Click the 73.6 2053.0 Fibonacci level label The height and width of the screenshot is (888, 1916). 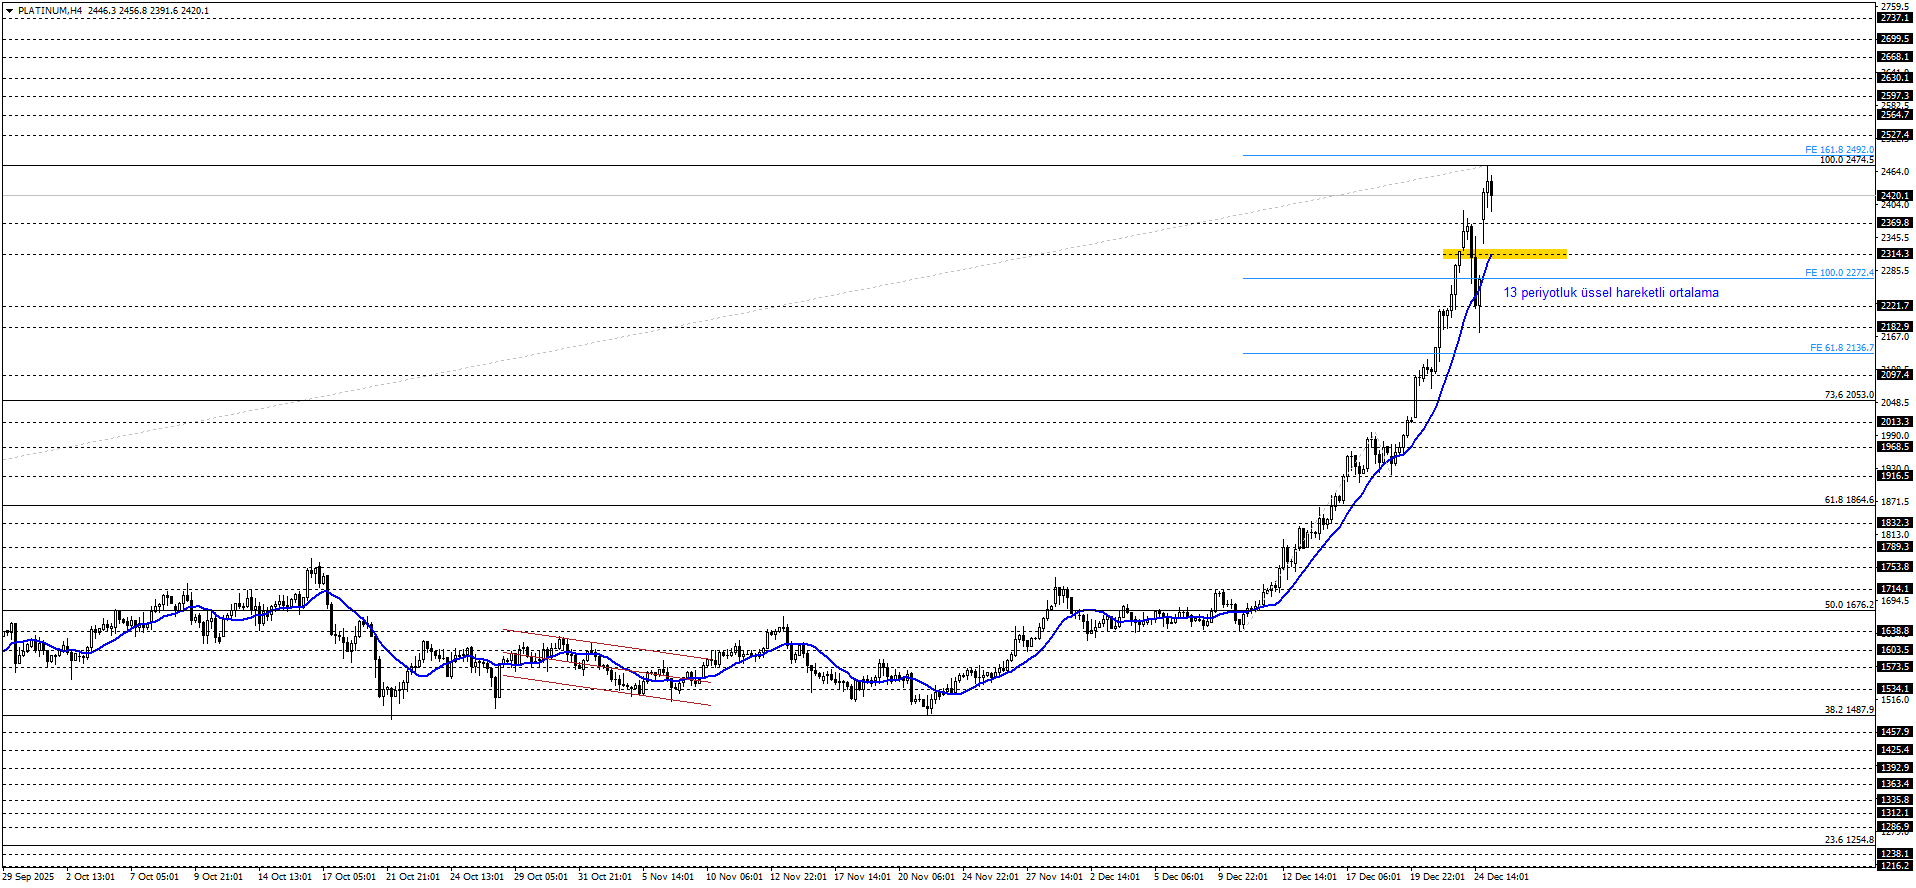(x=1848, y=395)
